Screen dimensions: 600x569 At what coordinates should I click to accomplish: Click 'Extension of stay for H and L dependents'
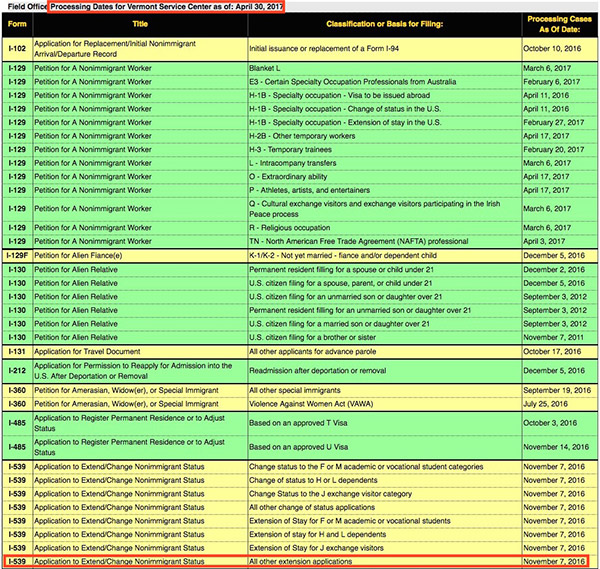(x=318, y=535)
